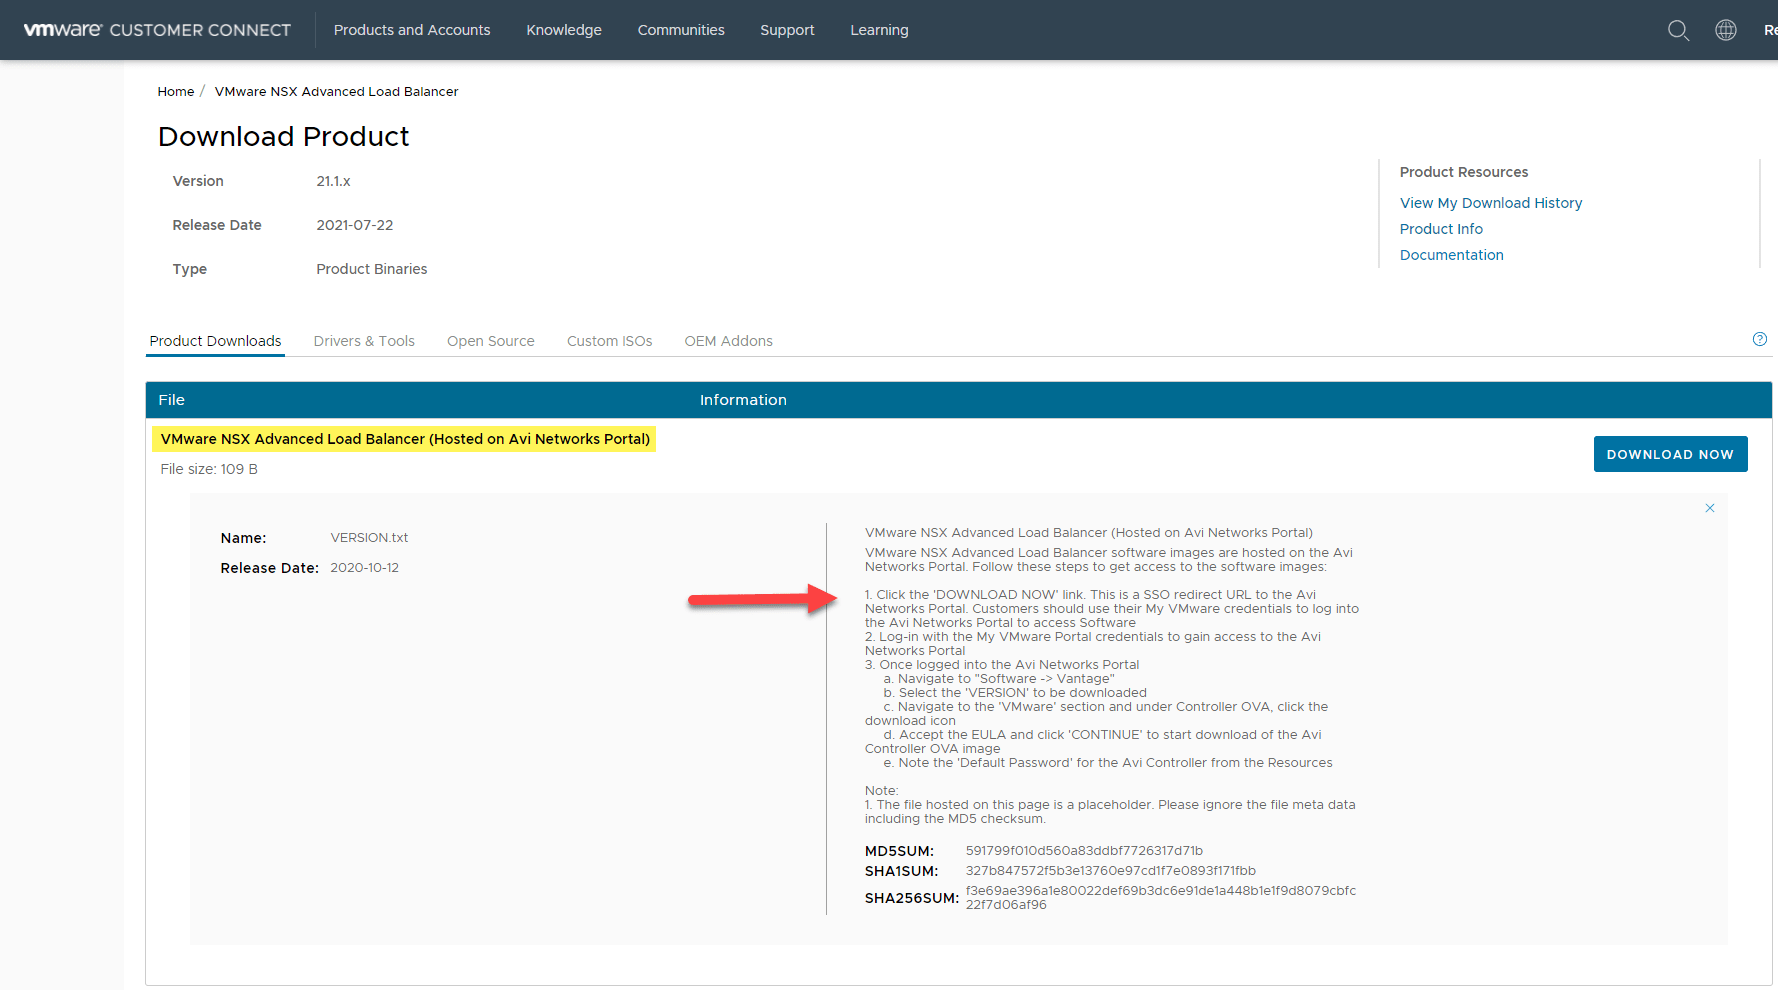Screen dimensions: 1778x990
Task: Click the MD5SUM checksum value
Action: [1084, 851]
